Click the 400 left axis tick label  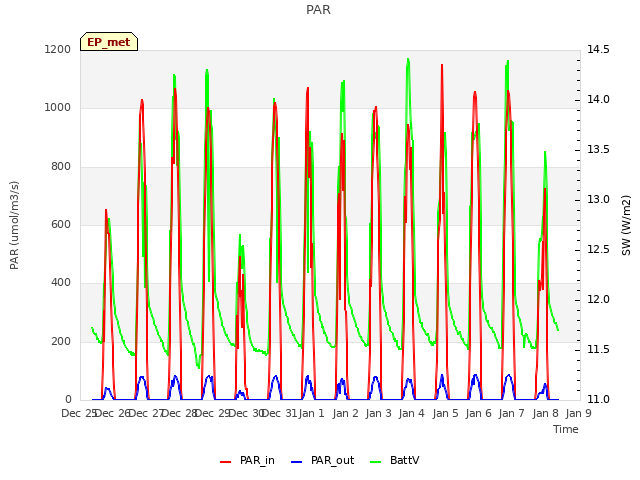coord(61,283)
